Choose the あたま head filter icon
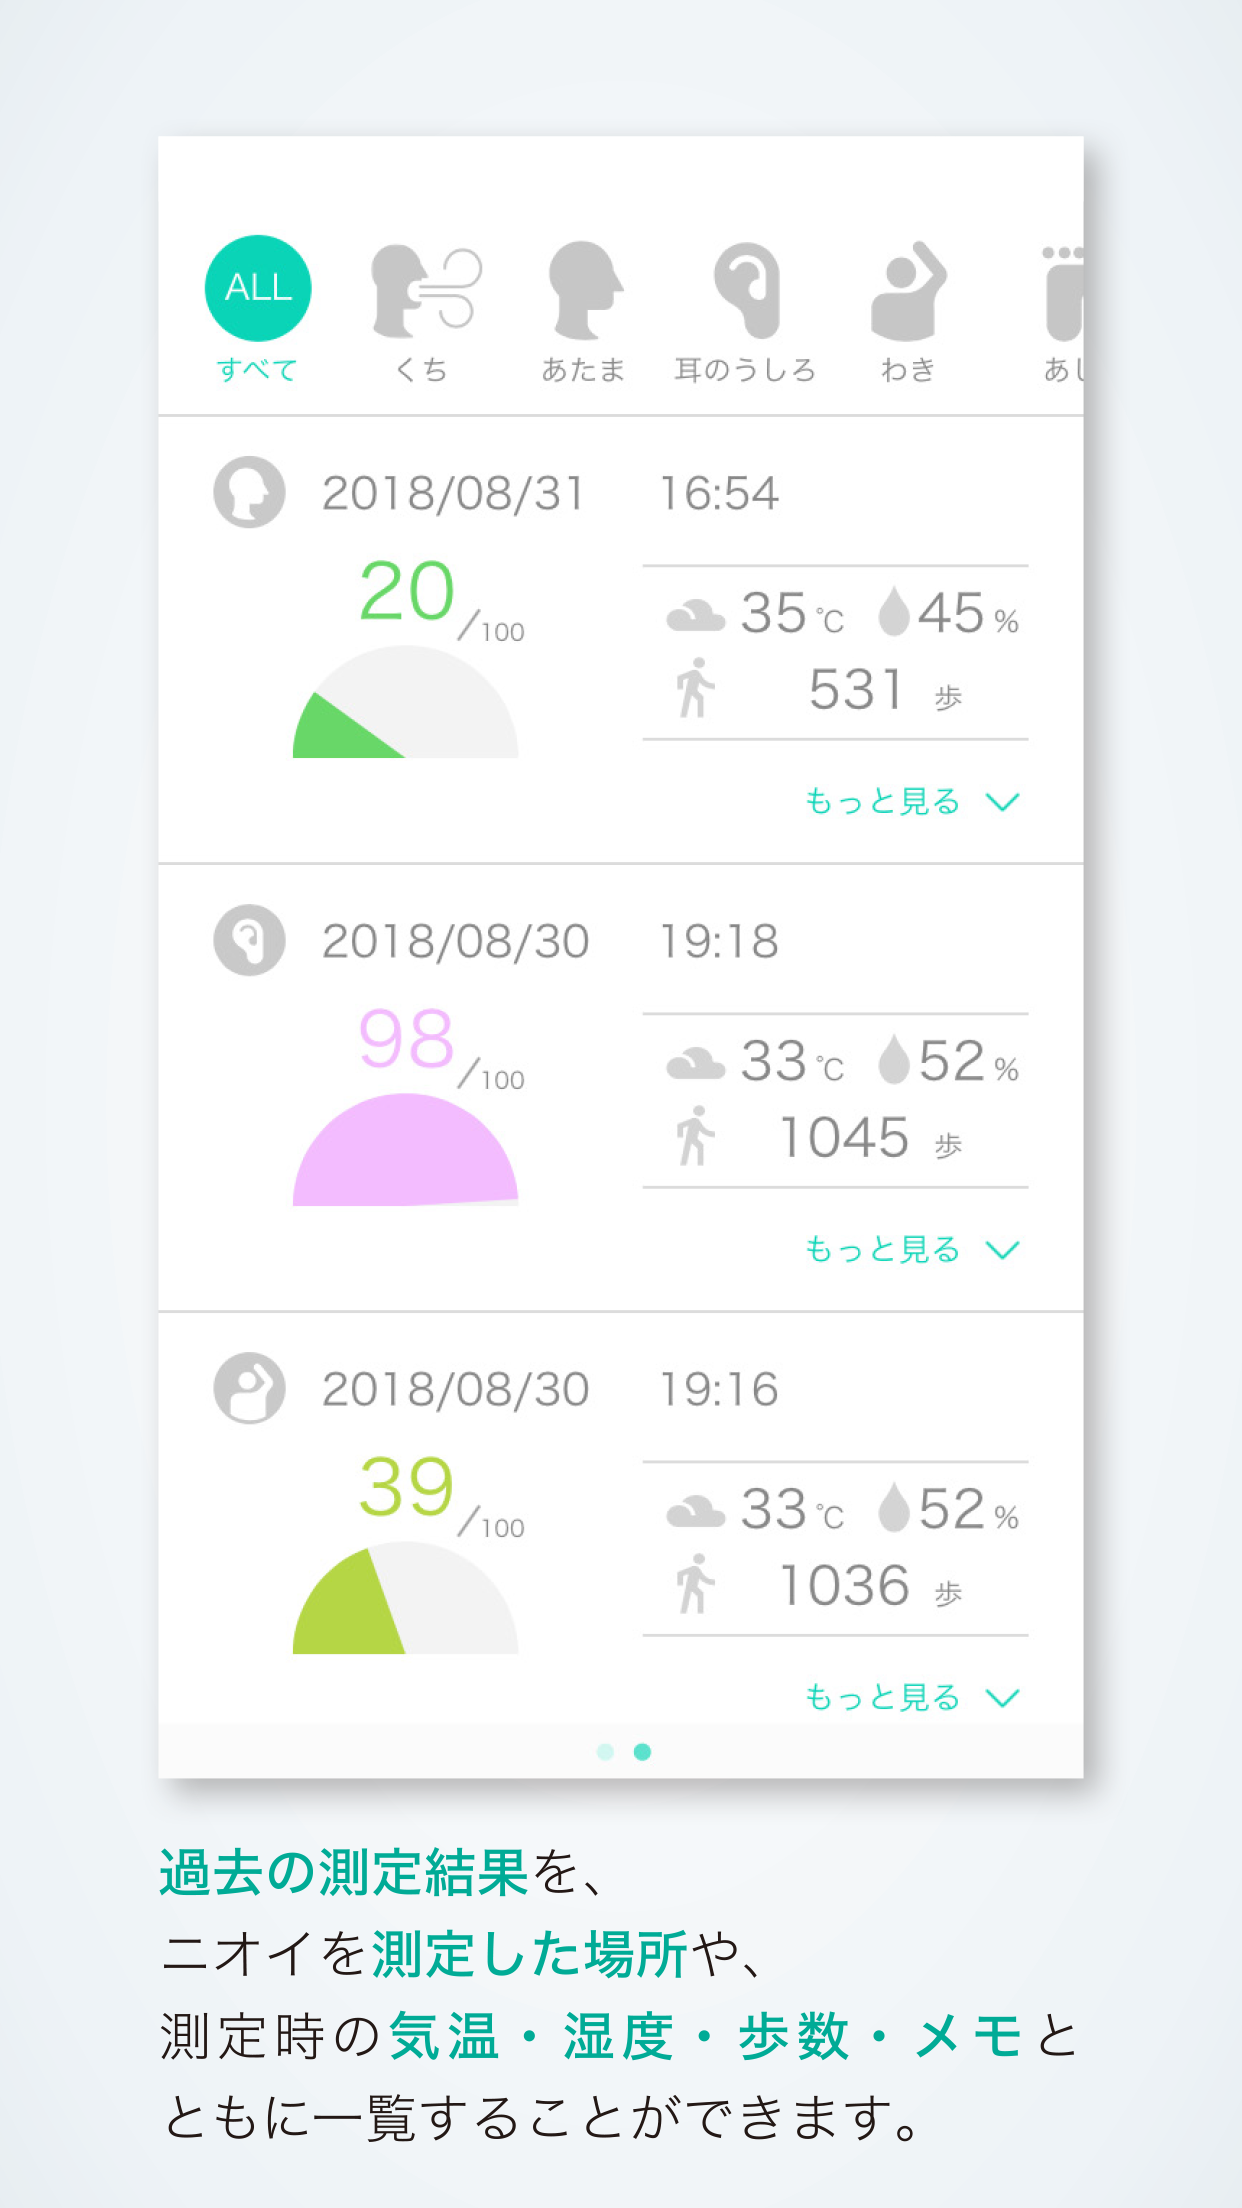This screenshot has height=2208, width=1242. click(584, 290)
